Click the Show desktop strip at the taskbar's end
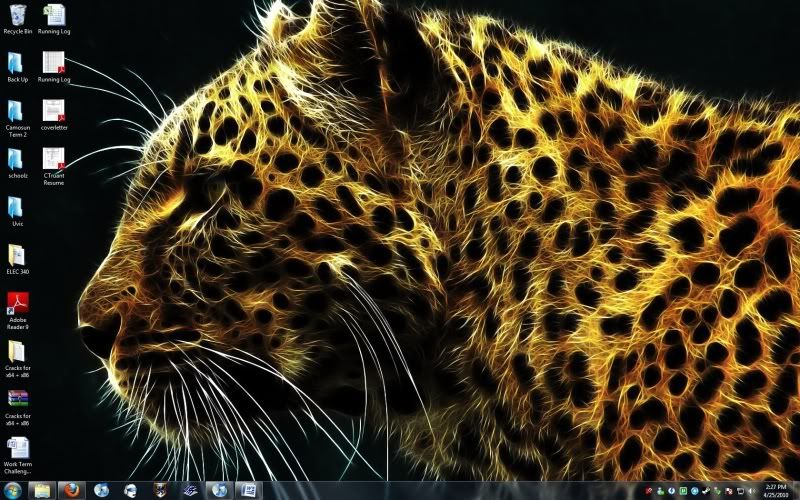Image resolution: width=800 pixels, height=500 pixels. pyautogui.click(x=796, y=491)
